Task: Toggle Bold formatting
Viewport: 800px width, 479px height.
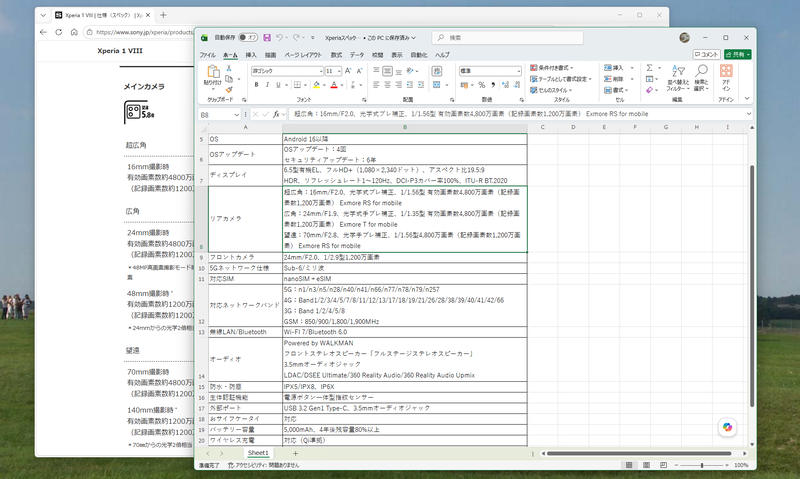Action: coord(256,85)
